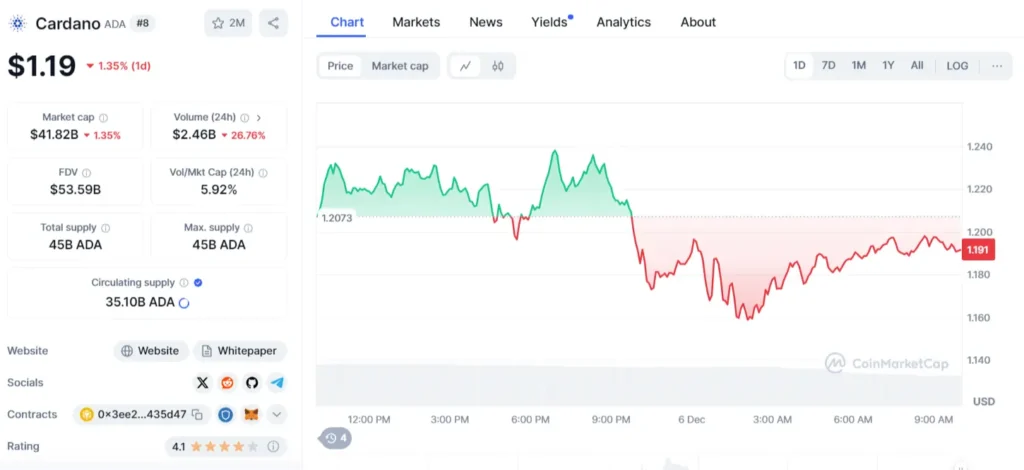This screenshot has height=470, width=1024.
Task: Open Cardano's X social link
Action: tap(203, 383)
